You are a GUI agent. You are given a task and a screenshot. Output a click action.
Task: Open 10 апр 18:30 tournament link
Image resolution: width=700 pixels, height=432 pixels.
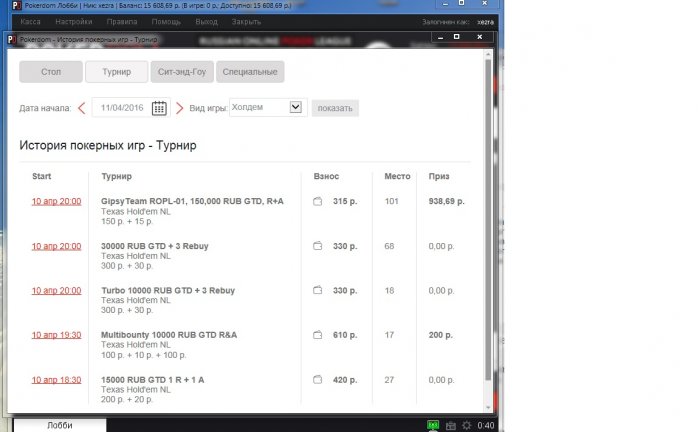[x=56, y=380]
